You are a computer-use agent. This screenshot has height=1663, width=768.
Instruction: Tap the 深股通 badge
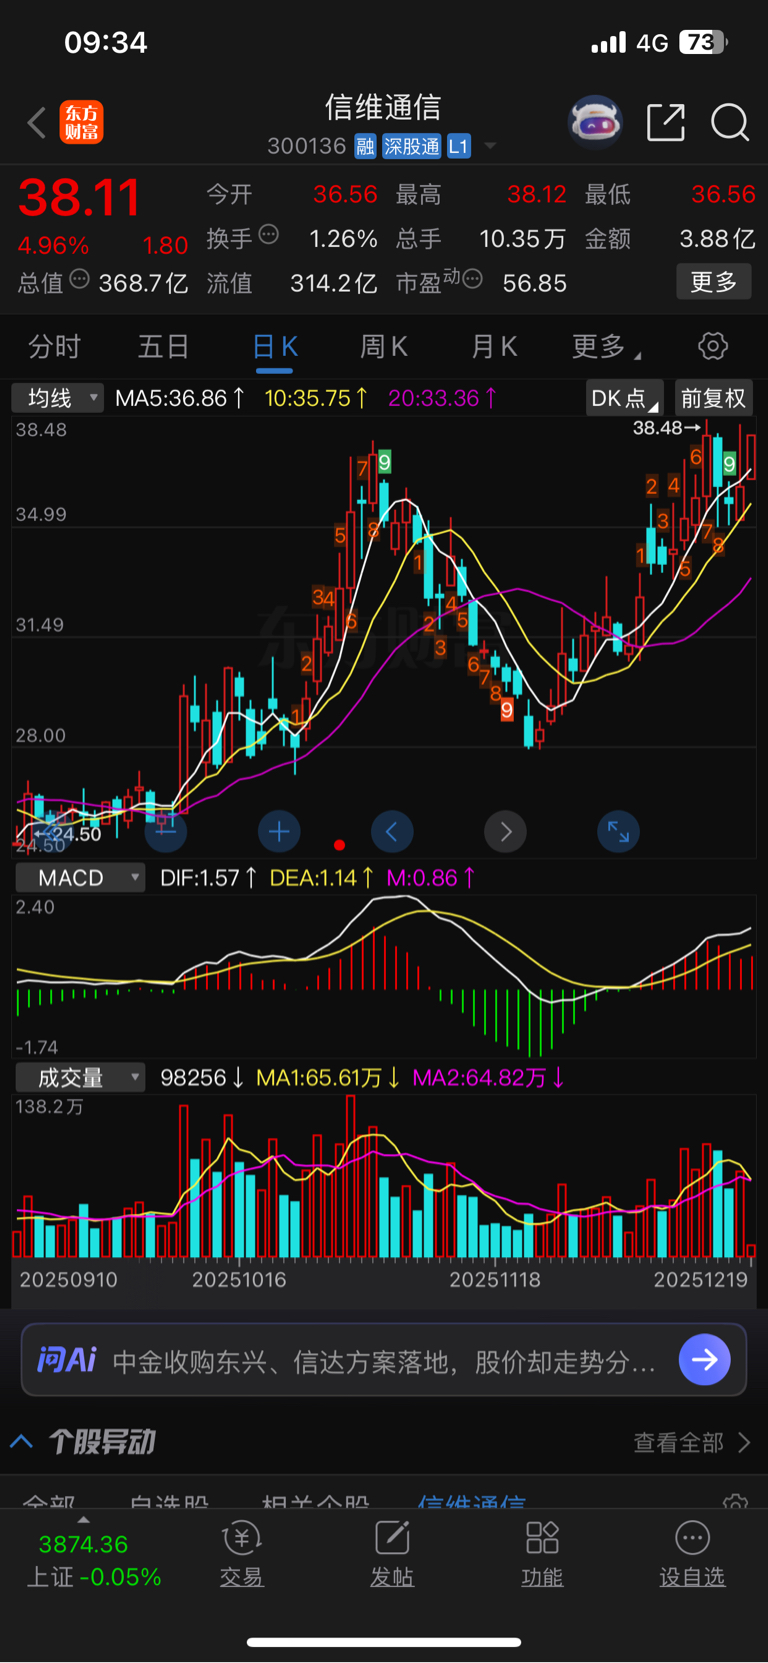411,147
